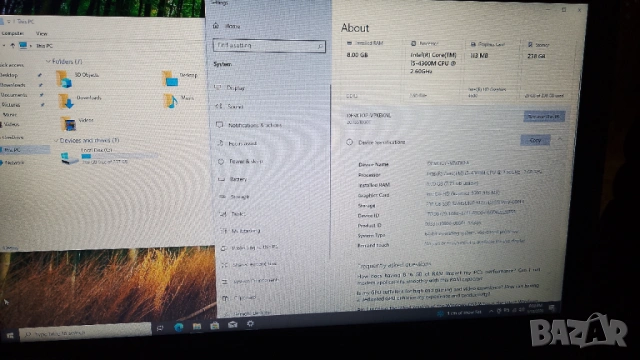Open the Downloads folder icon in File Explorer

[66, 101]
